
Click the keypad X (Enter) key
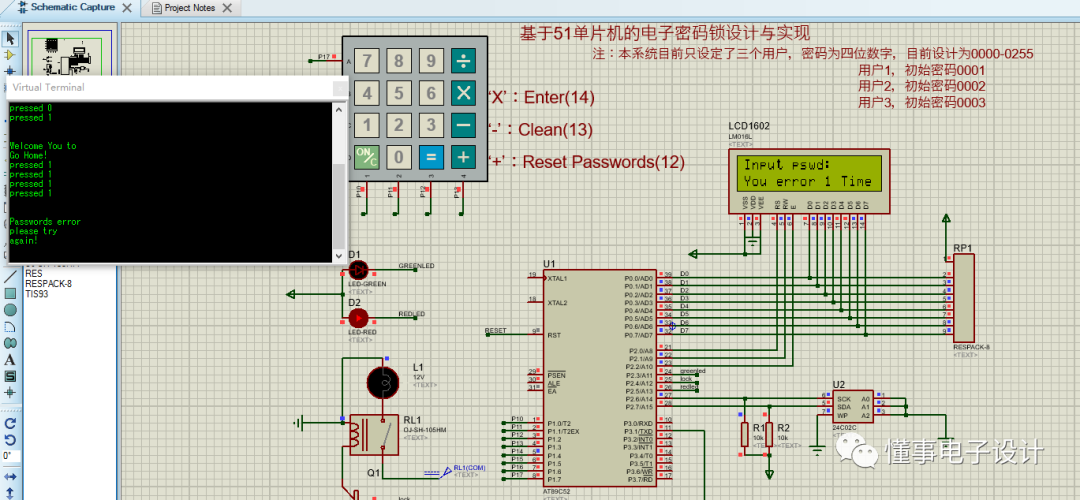464,93
